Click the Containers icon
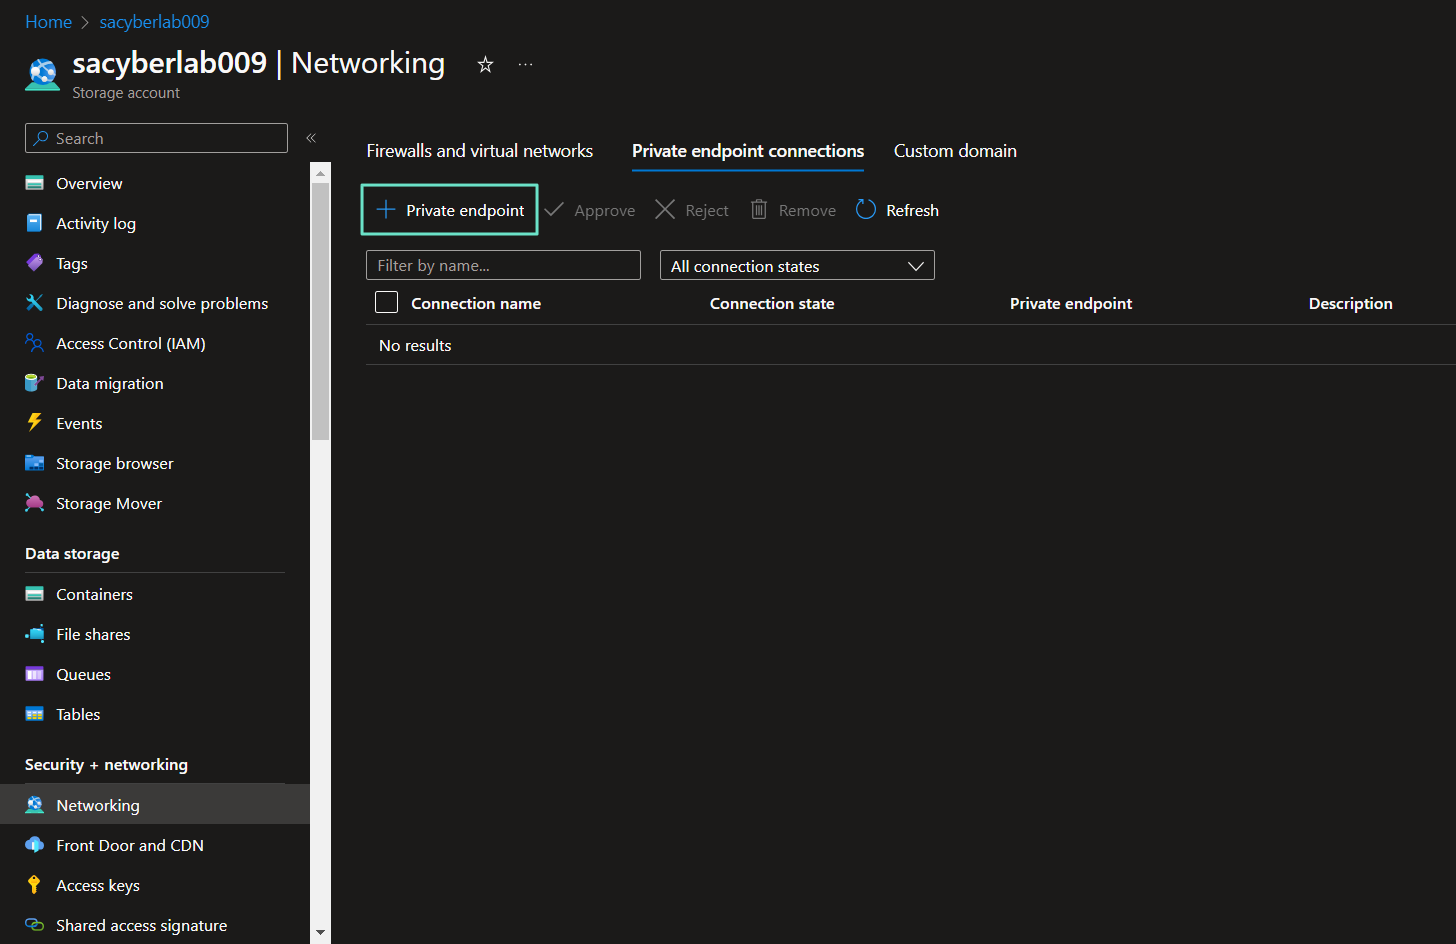This screenshot has height=944, width=1456. coord(34,594)
